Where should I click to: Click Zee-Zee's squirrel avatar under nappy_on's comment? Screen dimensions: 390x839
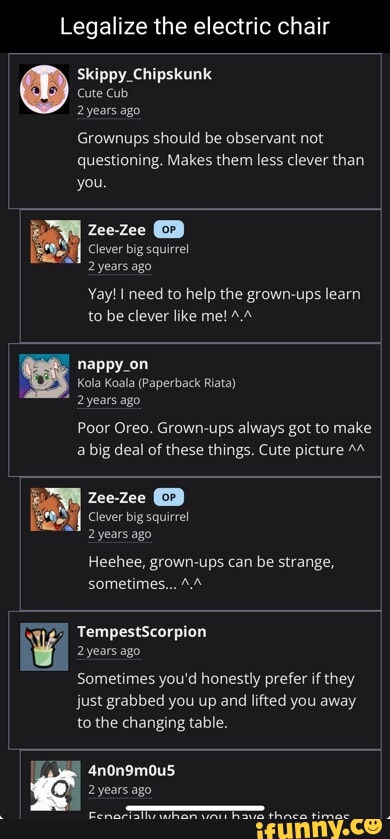coord(56,509)
